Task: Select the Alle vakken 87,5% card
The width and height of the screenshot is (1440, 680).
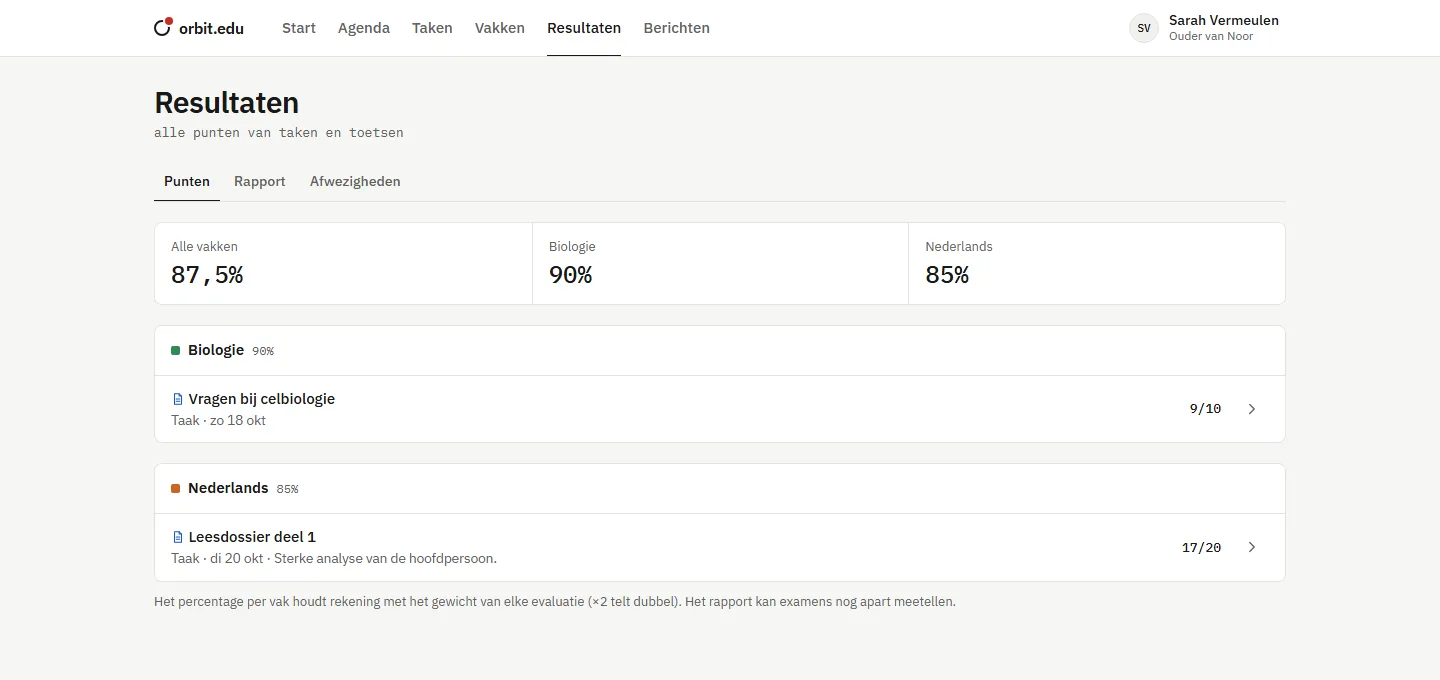Action: 343,264
